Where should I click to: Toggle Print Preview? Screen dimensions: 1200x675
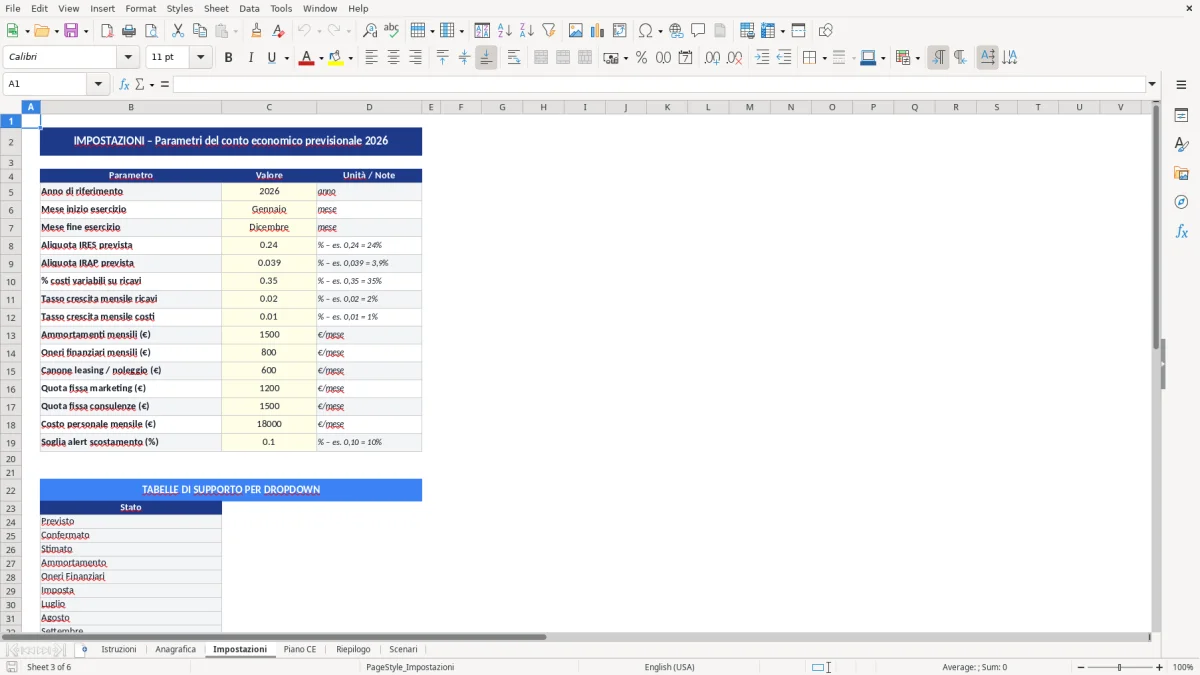[150, 31]
